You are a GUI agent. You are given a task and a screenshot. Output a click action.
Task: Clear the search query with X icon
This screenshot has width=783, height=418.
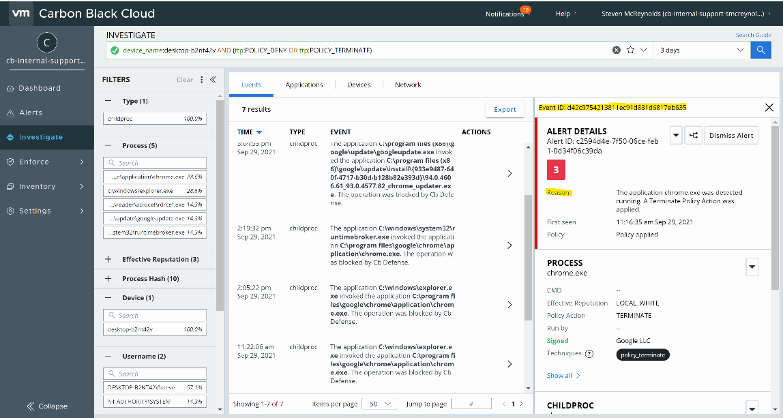point(616,50)
